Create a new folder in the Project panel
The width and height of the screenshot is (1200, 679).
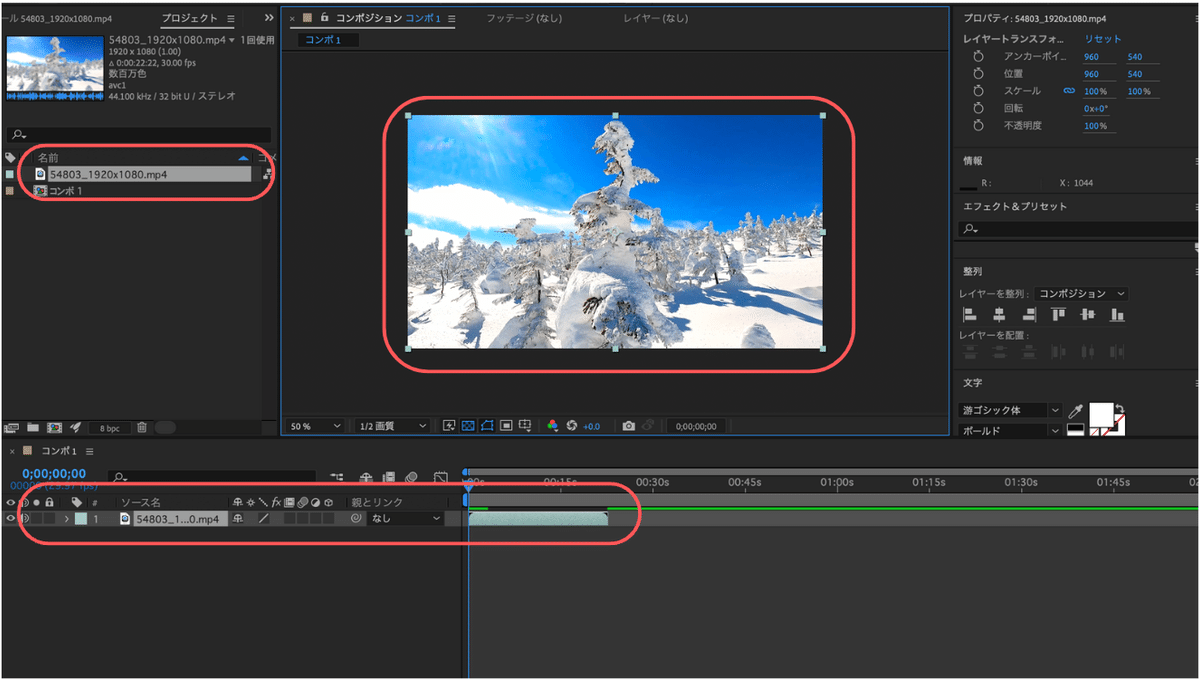point(33,427)
